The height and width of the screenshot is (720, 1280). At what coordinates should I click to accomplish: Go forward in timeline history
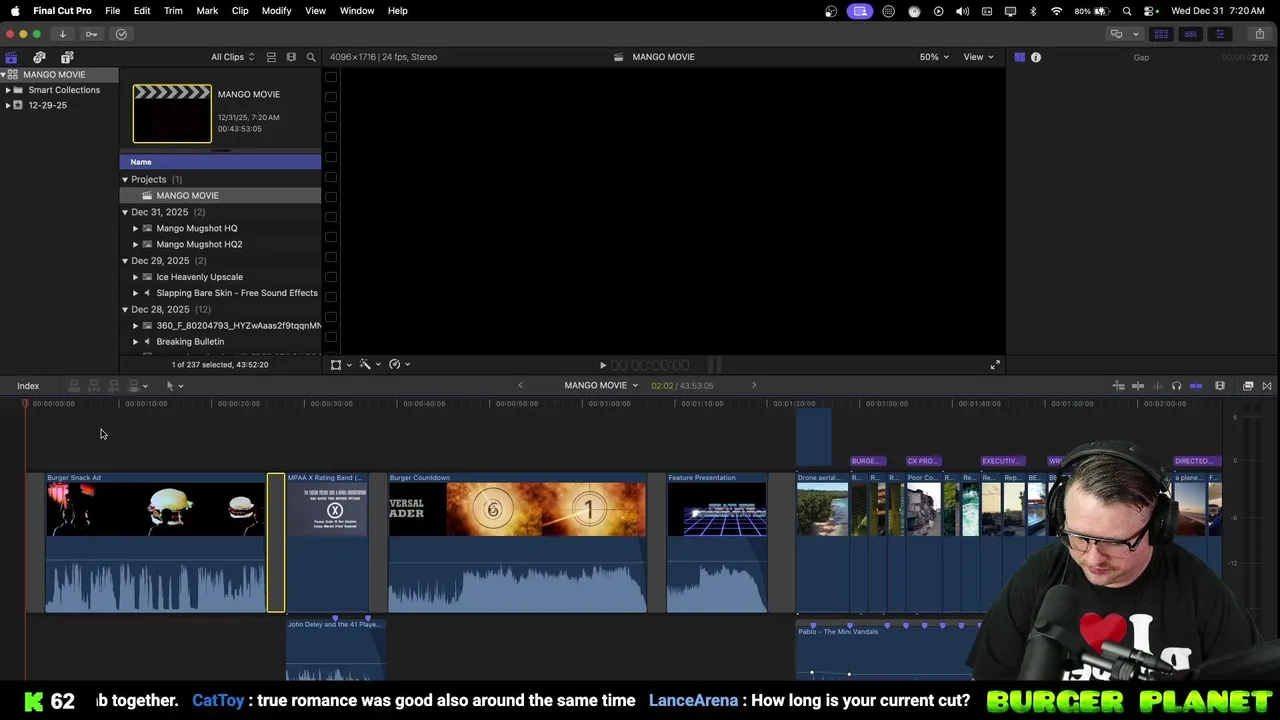pos(754,386)
